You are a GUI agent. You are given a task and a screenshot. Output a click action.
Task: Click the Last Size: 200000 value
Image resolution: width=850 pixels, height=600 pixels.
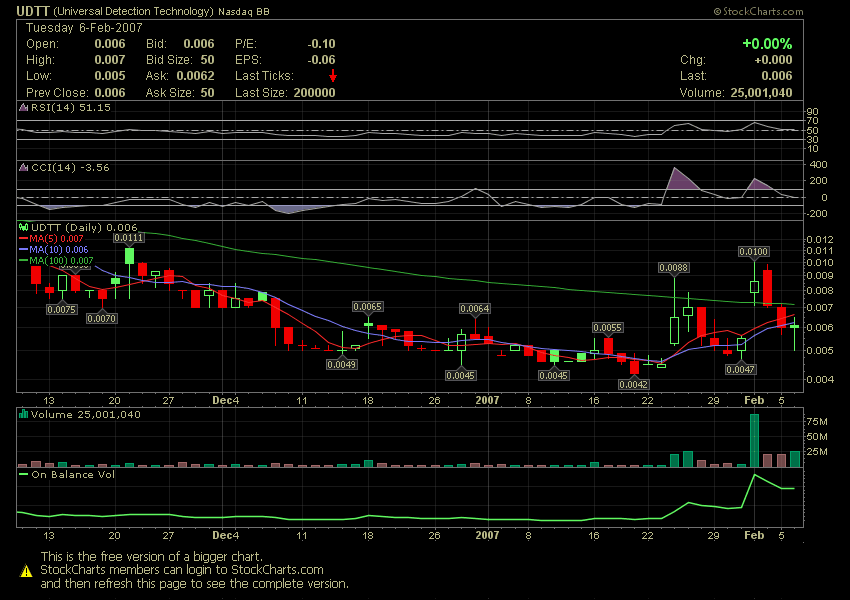point(314,93)
